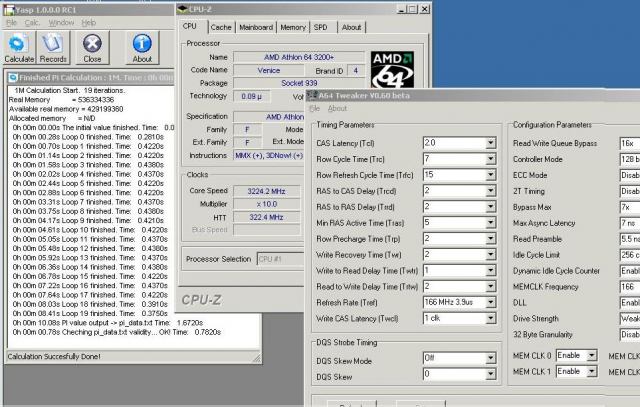
Task: Click the Core Speed 3224.2 MHz value
Action: tap(266, 191)
